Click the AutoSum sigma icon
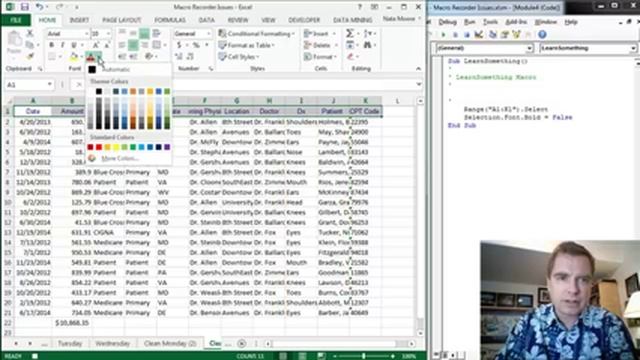Viewport: 640px width, 360px height. click(x=350, y=33)
